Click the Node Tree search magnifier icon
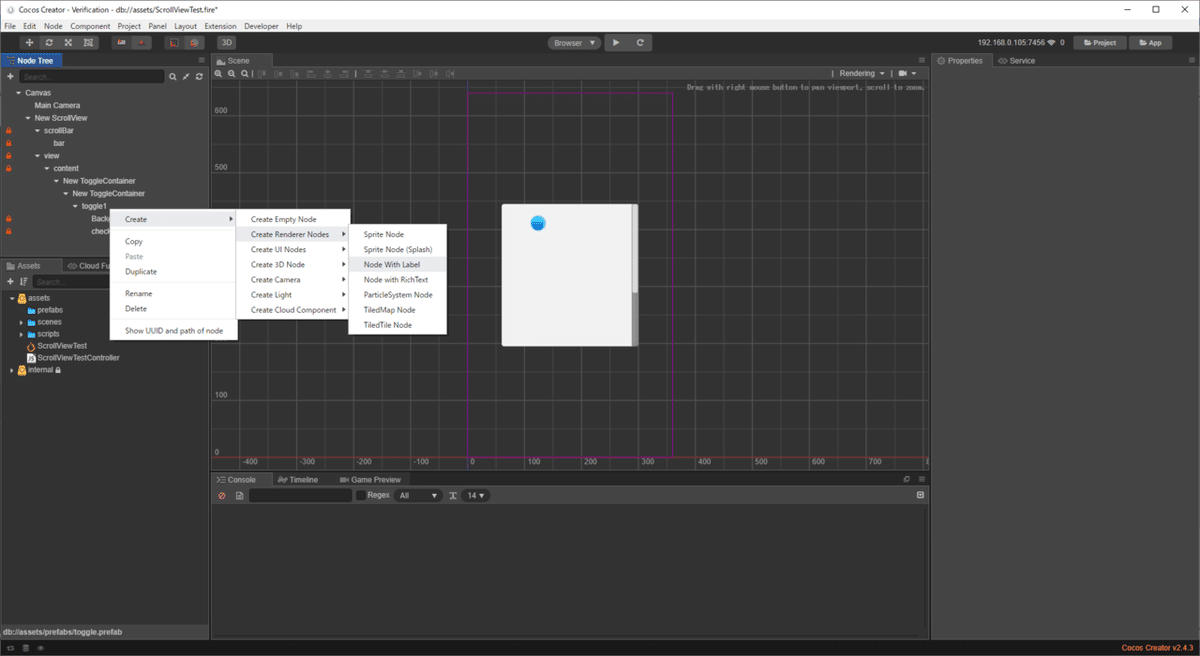This screenshot has width=1200, height=656. [x=173, y=76]
